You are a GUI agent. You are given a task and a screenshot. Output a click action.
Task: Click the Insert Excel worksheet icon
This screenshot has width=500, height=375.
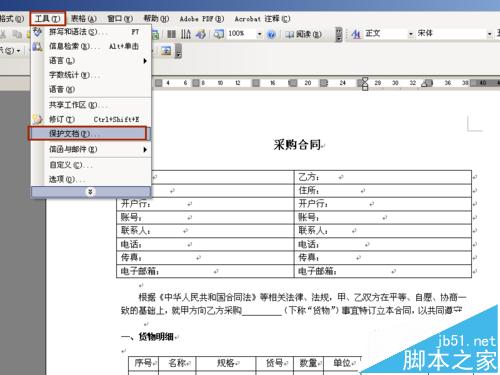point(155,34)
